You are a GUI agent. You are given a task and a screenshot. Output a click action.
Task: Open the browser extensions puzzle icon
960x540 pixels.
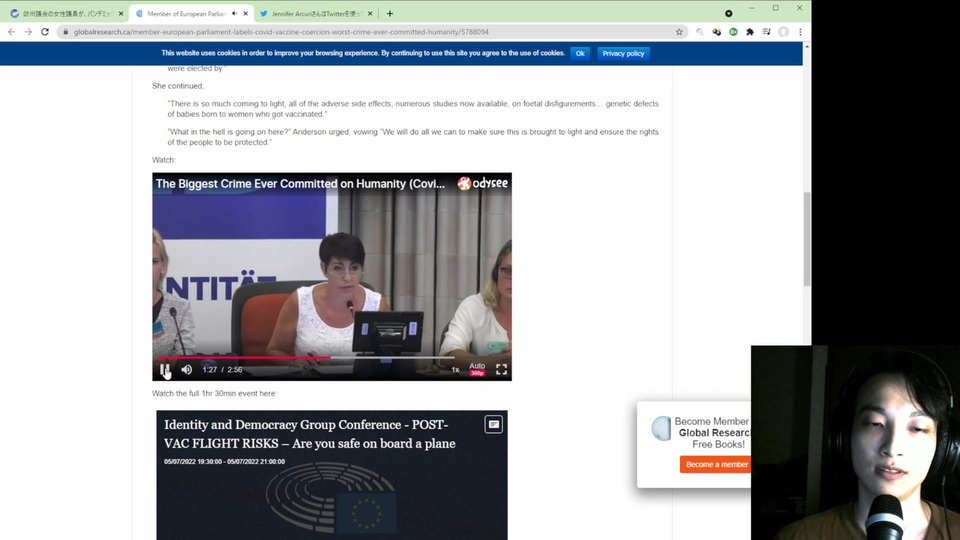click(x=749, y=32)
